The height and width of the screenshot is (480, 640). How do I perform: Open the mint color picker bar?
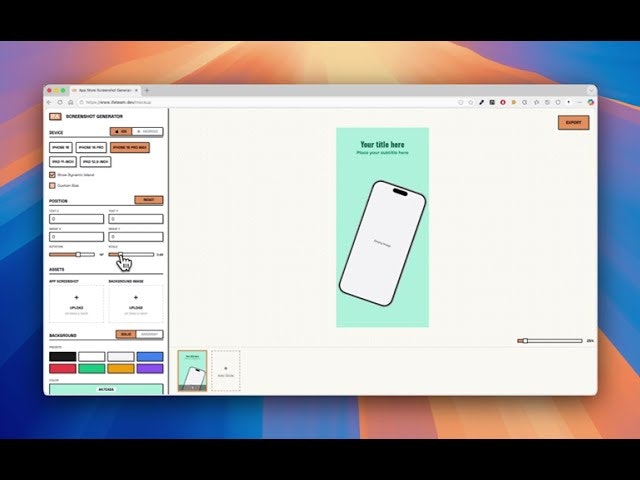coord(106,389)
